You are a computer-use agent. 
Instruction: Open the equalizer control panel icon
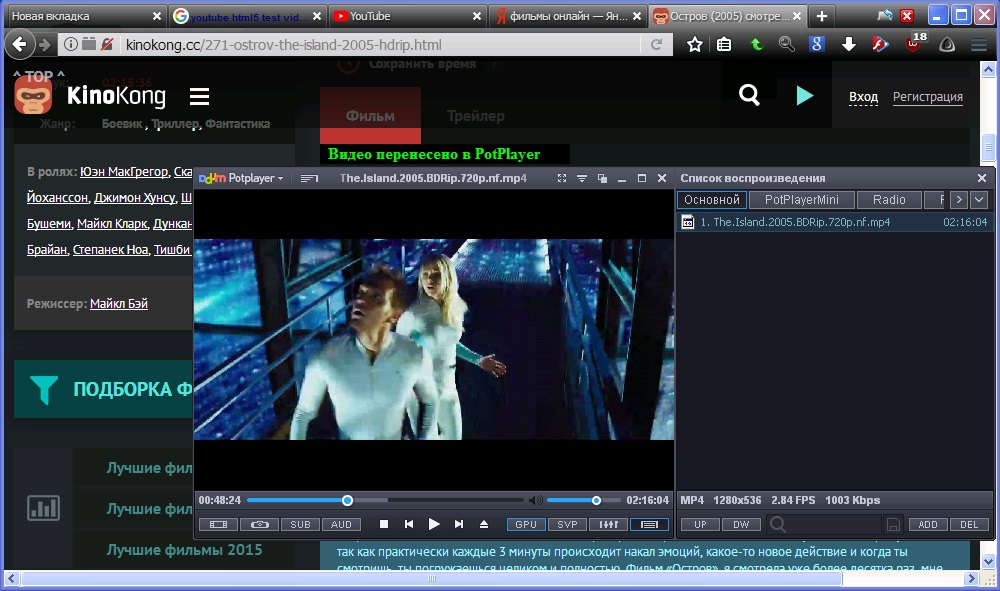click(608, 524)
